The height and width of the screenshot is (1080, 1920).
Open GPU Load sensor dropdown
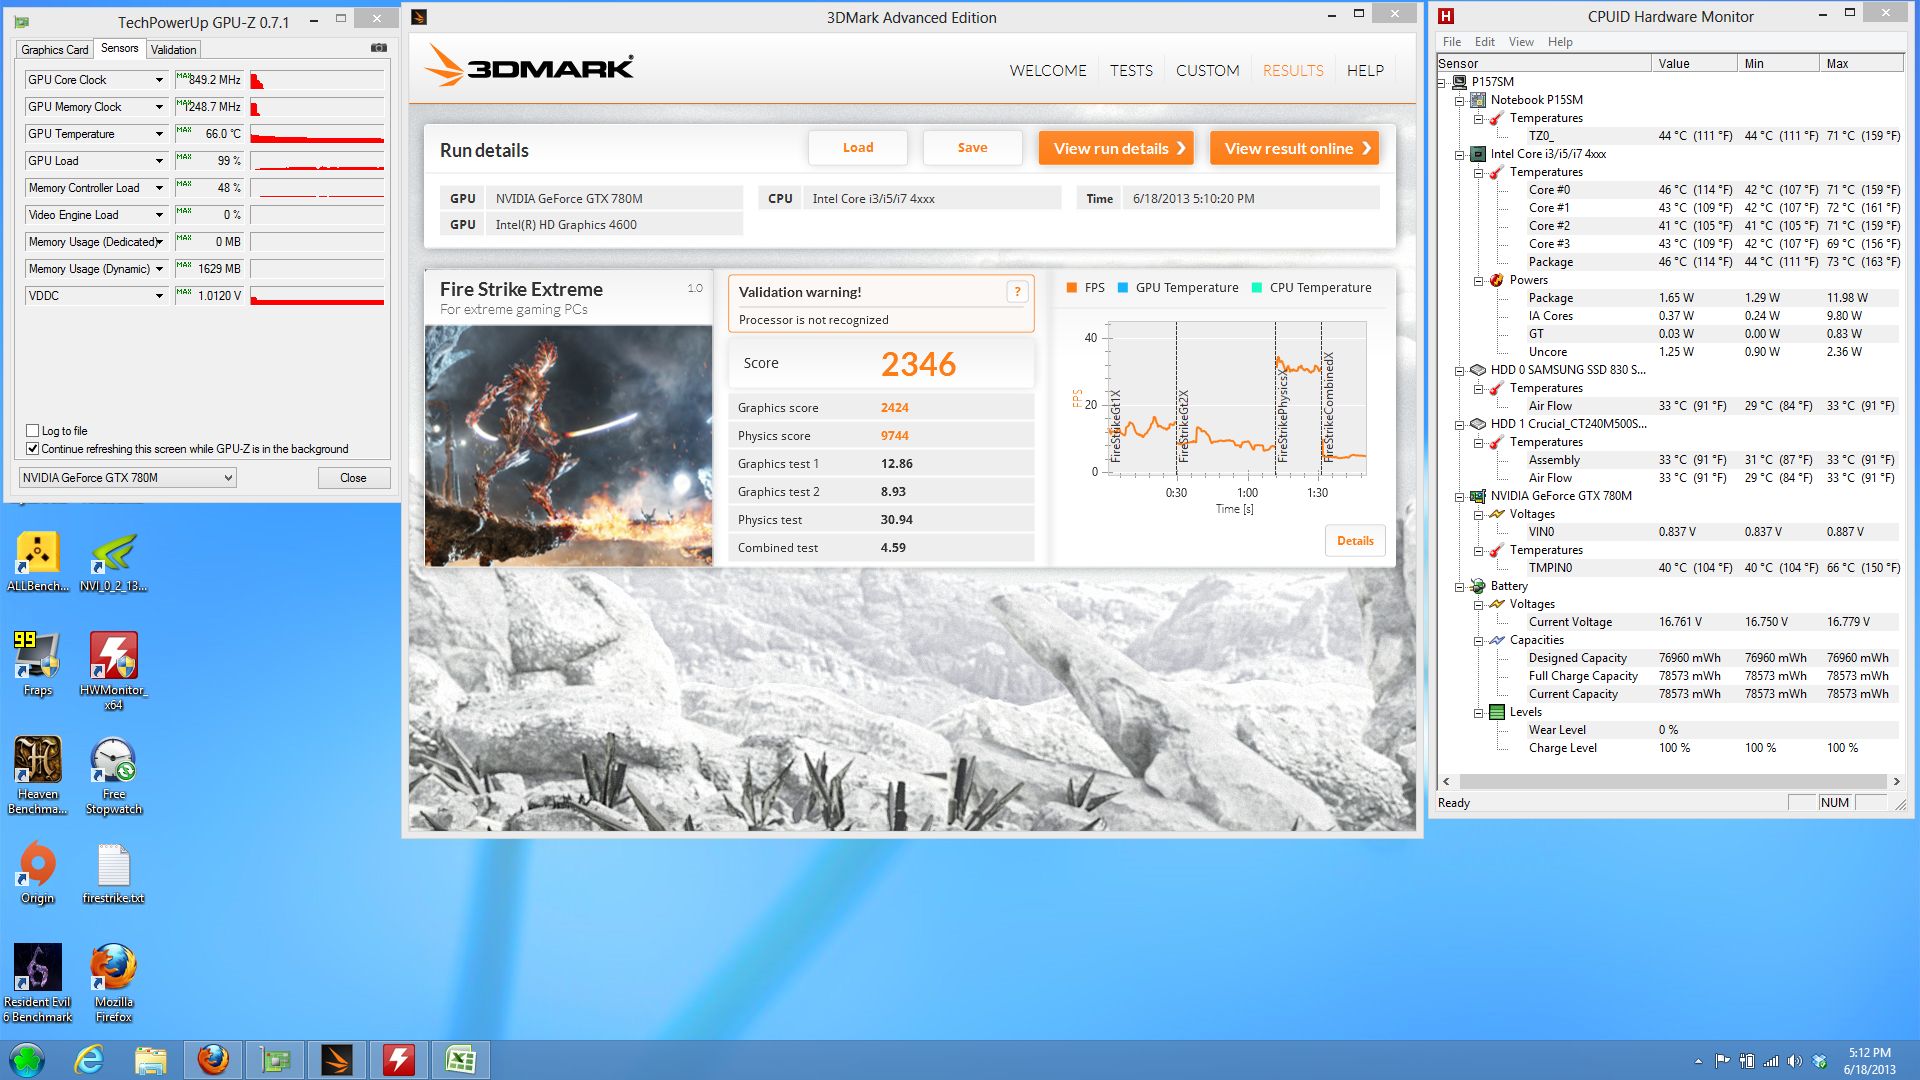[x=159, y=161]
